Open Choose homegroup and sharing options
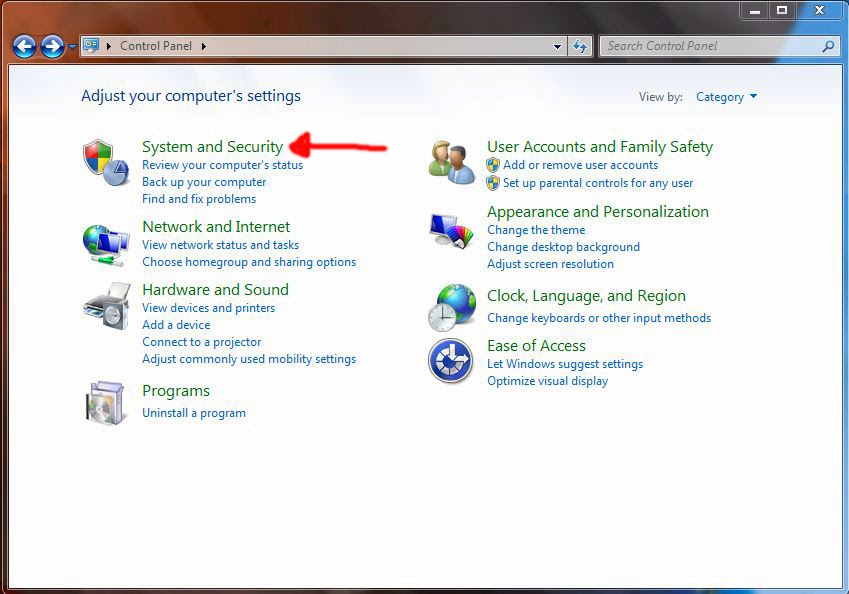849x594 pixels. (249, 262)
